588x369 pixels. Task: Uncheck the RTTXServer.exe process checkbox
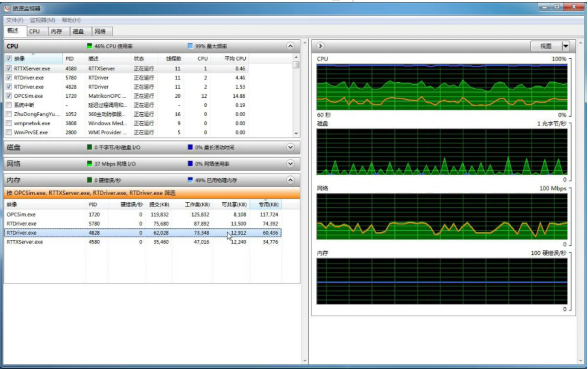[x=9, y=69]
